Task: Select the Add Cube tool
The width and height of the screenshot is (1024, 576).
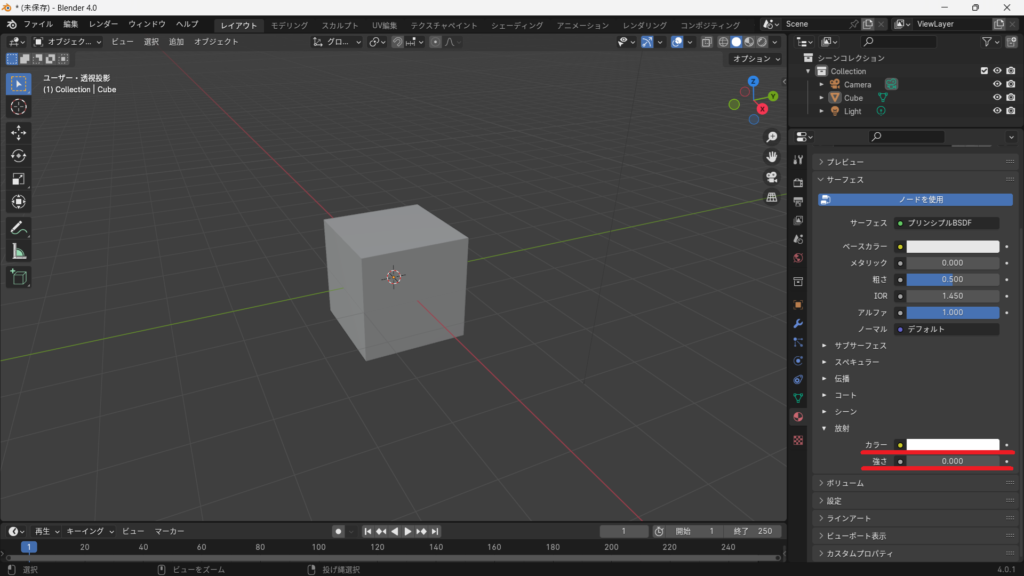Action: (x=18, y=277)
